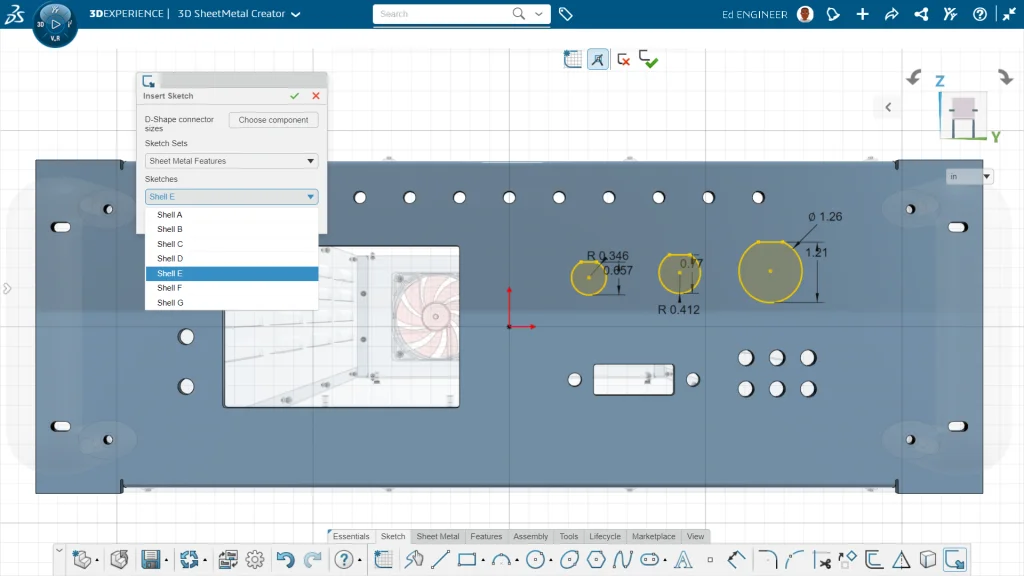Switch to the Sheet Metal tab
The height and width of the screenshot is (576, 1024).
[437, 537]
